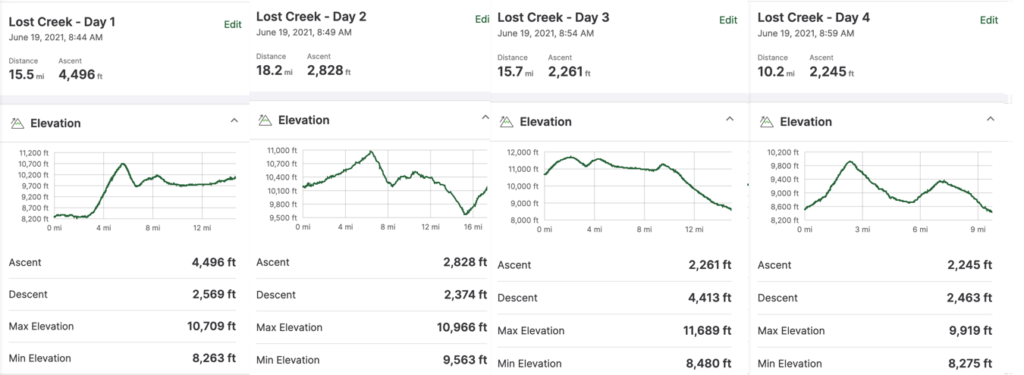Collapse the Day 4 Elevation section chevron
Screen dimensions: 1024x375
click(990, 120)
